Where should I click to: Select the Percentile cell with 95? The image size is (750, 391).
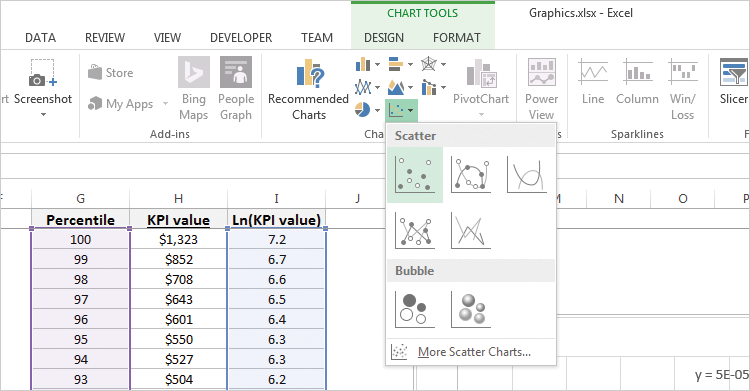(x=80, y=339)
